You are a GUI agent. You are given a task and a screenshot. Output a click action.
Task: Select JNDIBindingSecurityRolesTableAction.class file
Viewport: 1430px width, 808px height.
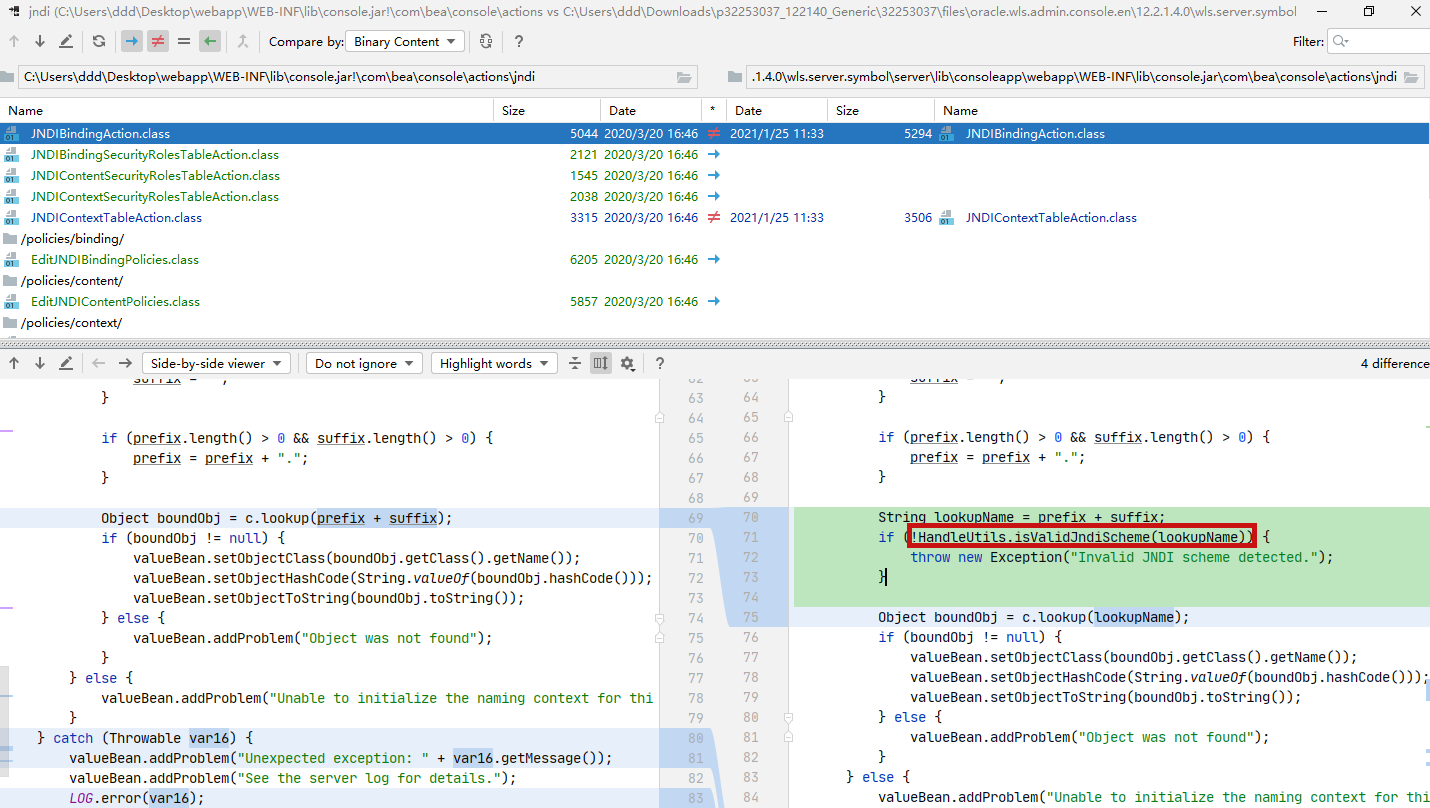pos(155,154)
